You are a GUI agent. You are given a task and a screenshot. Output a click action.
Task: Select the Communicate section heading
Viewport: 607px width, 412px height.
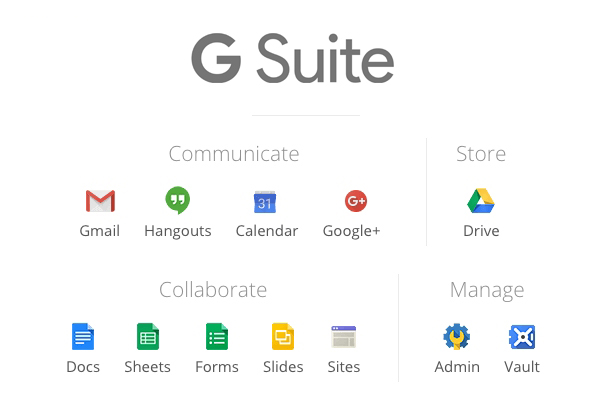[233, 154]
